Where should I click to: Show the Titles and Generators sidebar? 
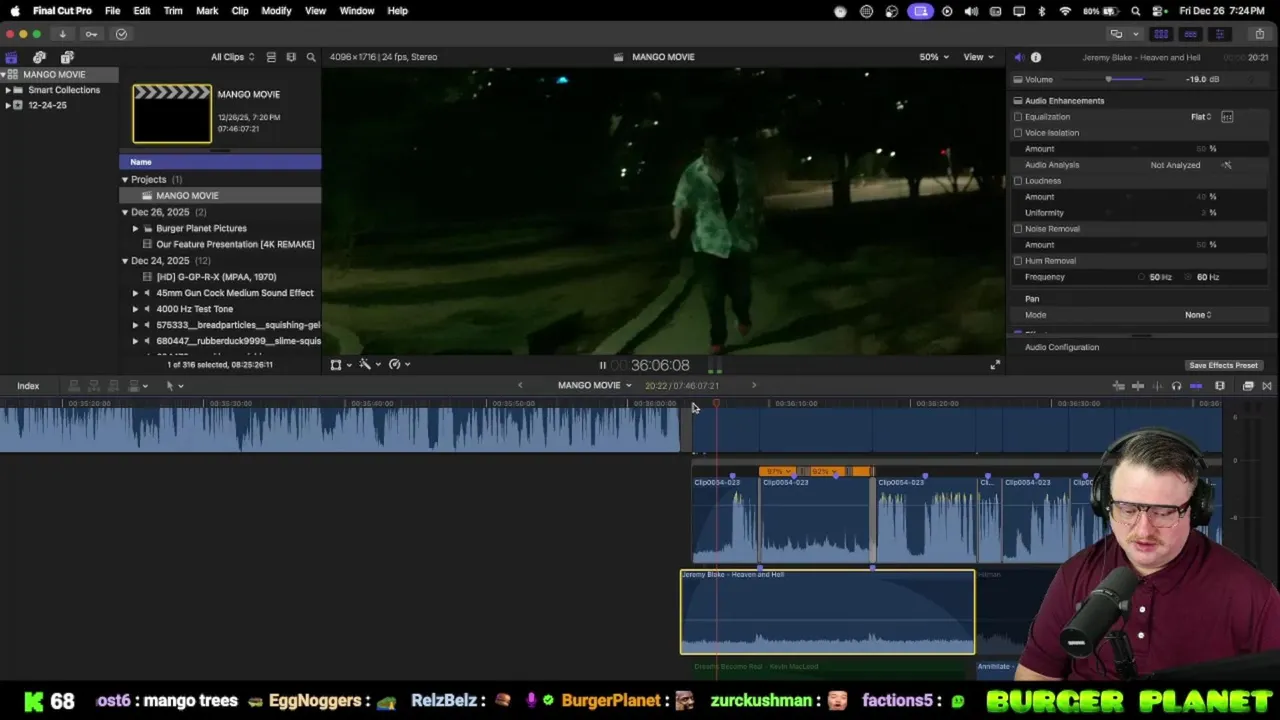click(x=67, y=57)
